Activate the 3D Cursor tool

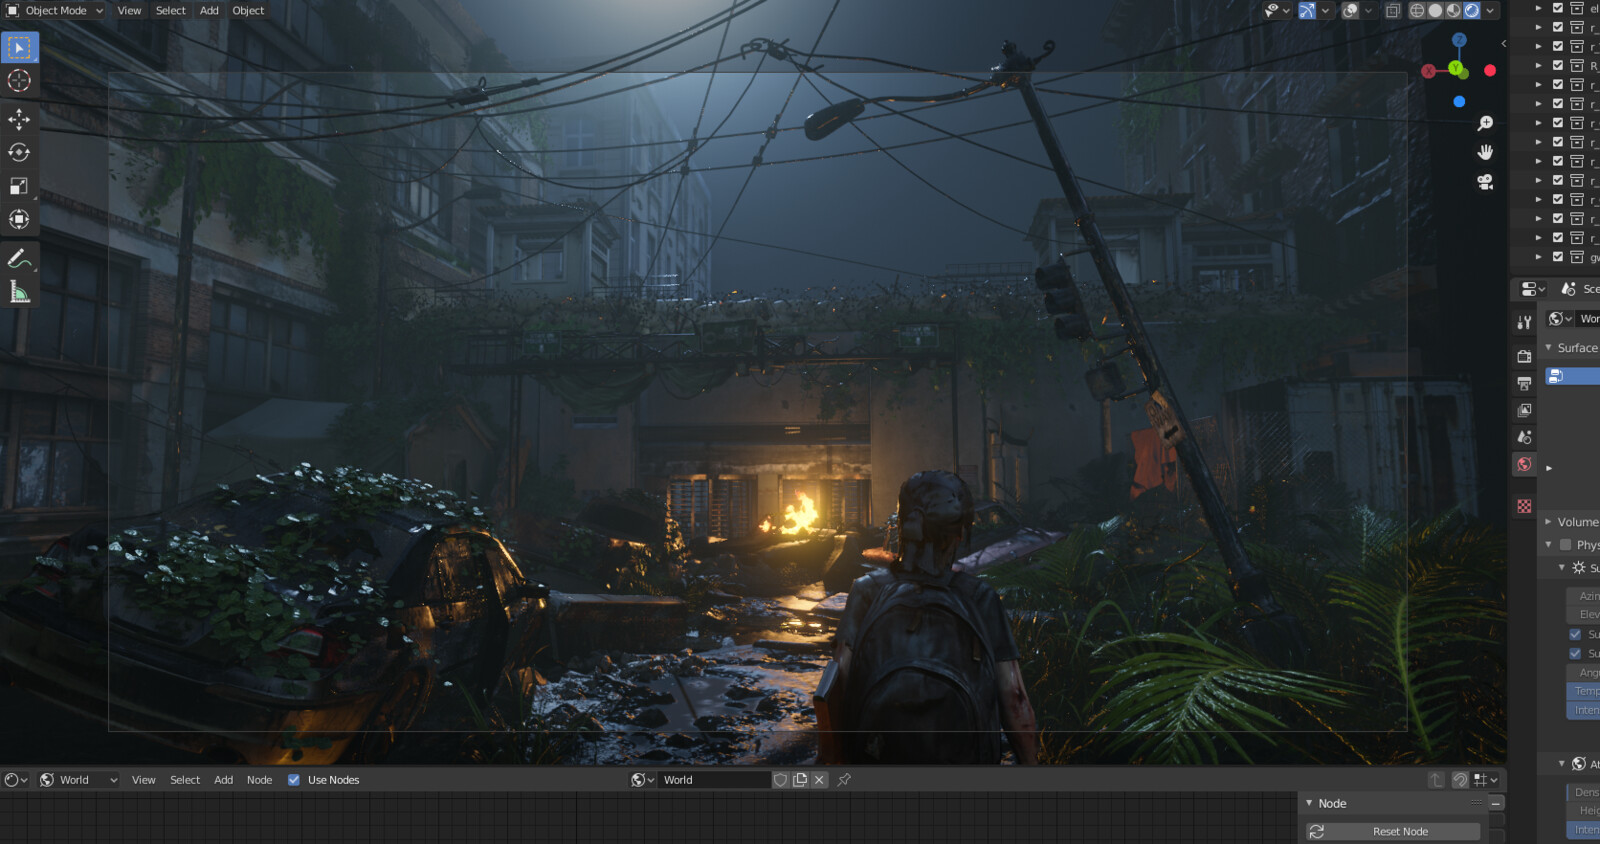click(x=19, y=81)
